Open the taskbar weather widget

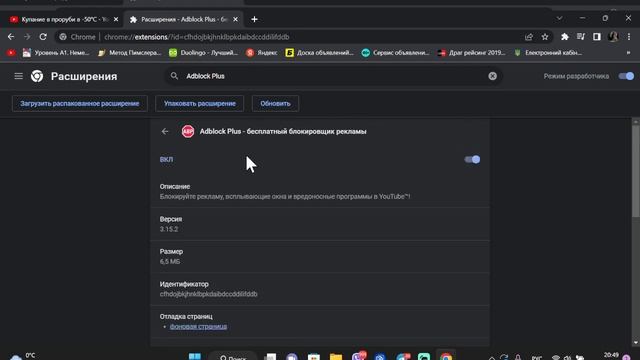[22, 356]
